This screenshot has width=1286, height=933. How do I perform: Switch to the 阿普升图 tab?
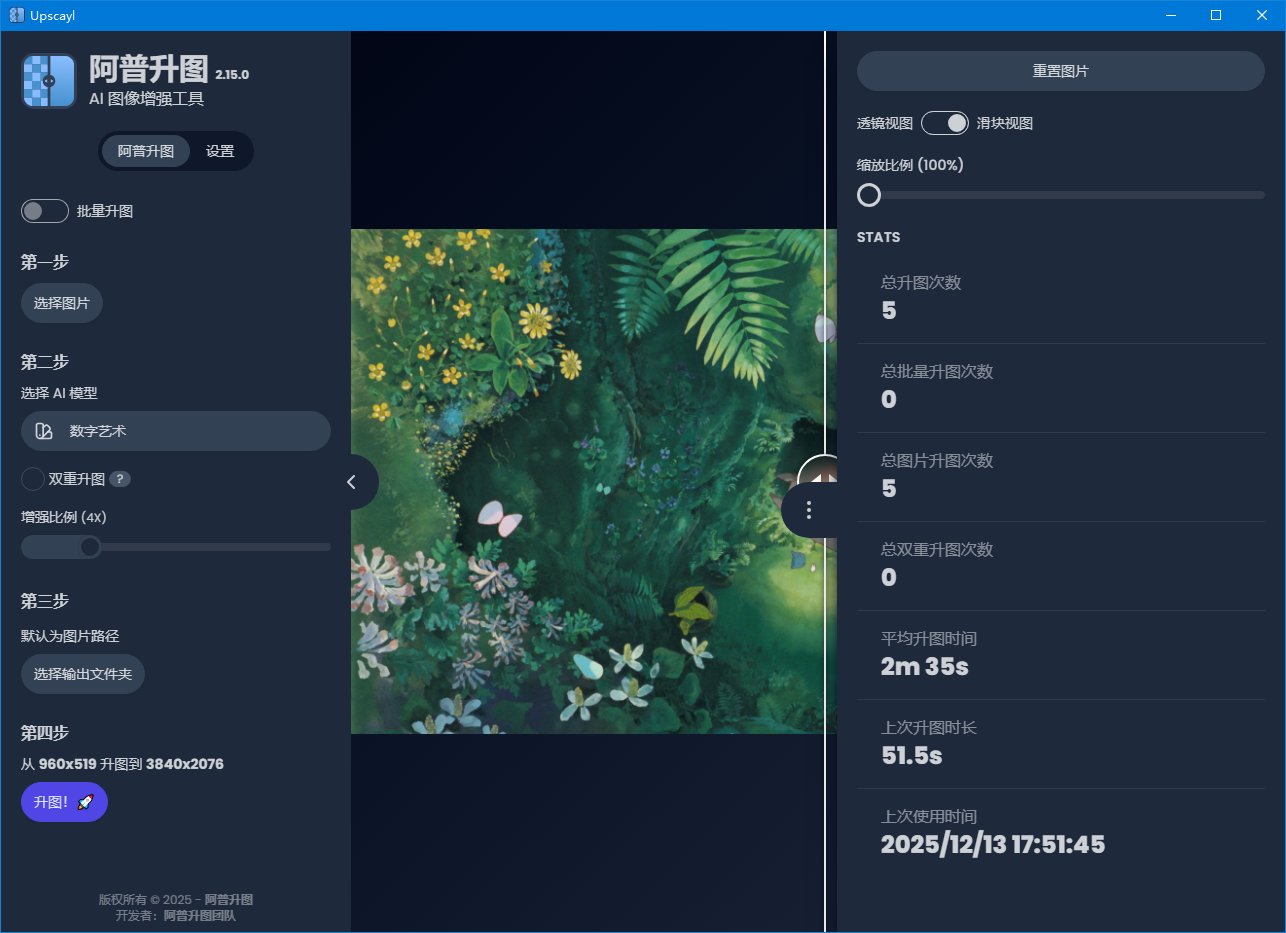(146, 151)
